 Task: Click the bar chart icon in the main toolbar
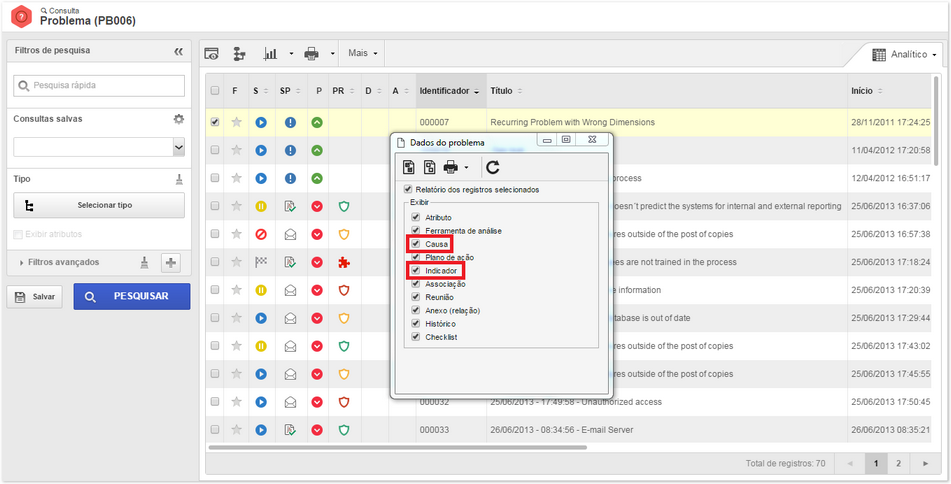click(x=270, y=54)
